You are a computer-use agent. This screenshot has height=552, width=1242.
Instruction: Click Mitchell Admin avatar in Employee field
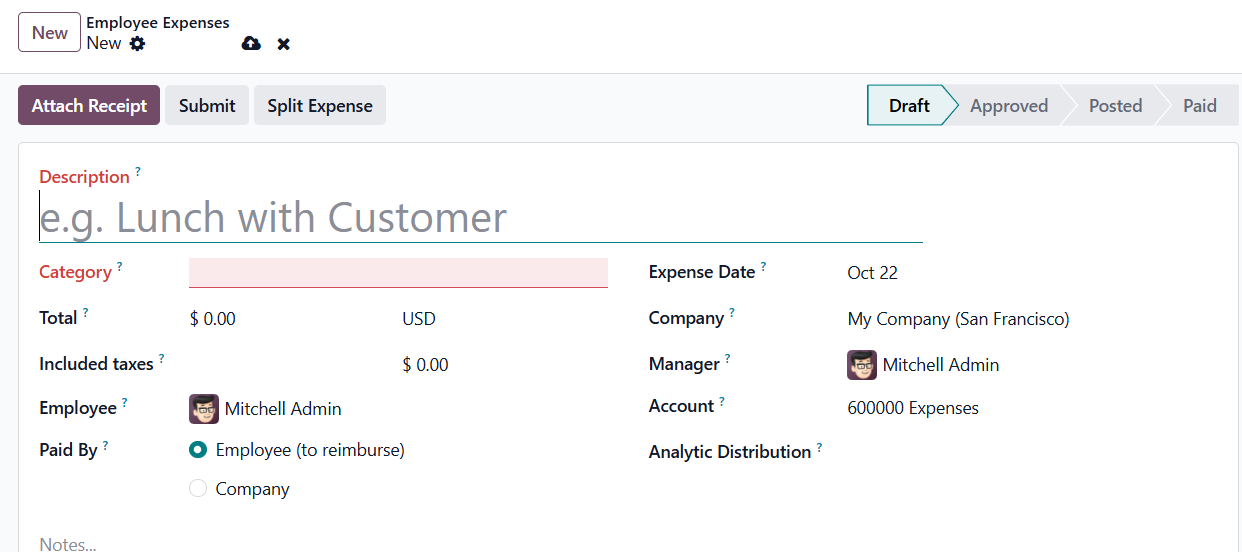point(204,409)
